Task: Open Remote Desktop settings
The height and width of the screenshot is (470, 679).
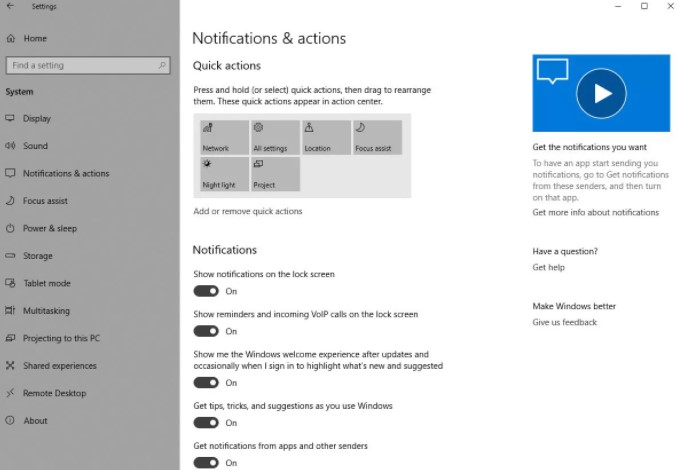Action: click(55, 393)
